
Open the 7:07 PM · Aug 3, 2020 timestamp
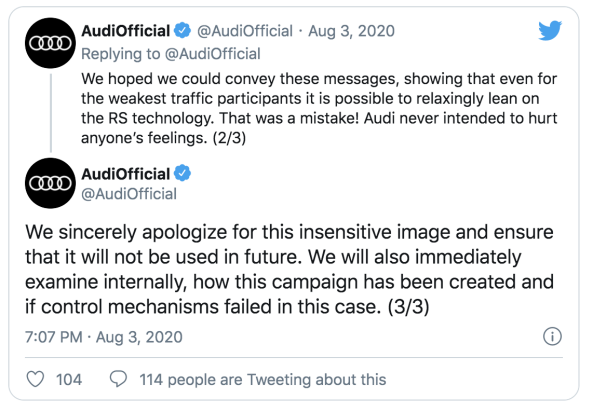[x=104, y=337]
